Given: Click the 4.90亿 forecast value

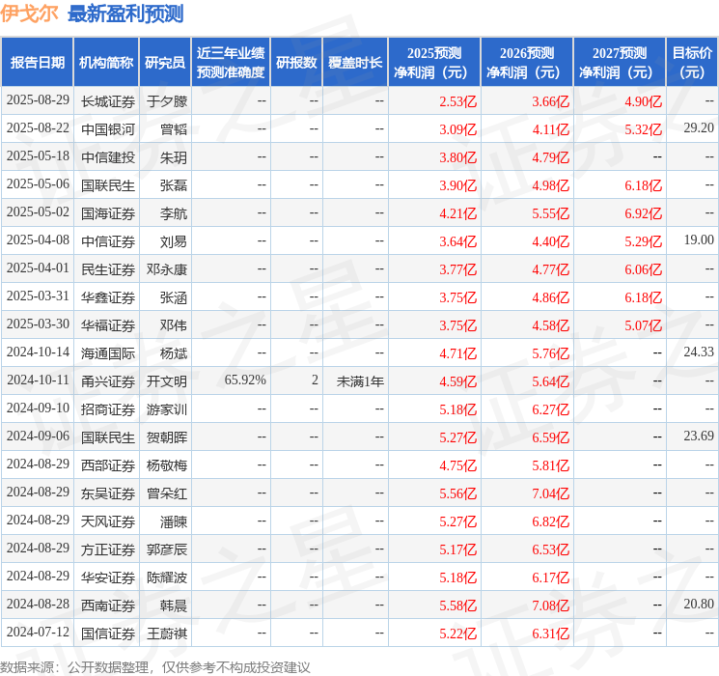Looking at the screenshot, I should (643, 101).
